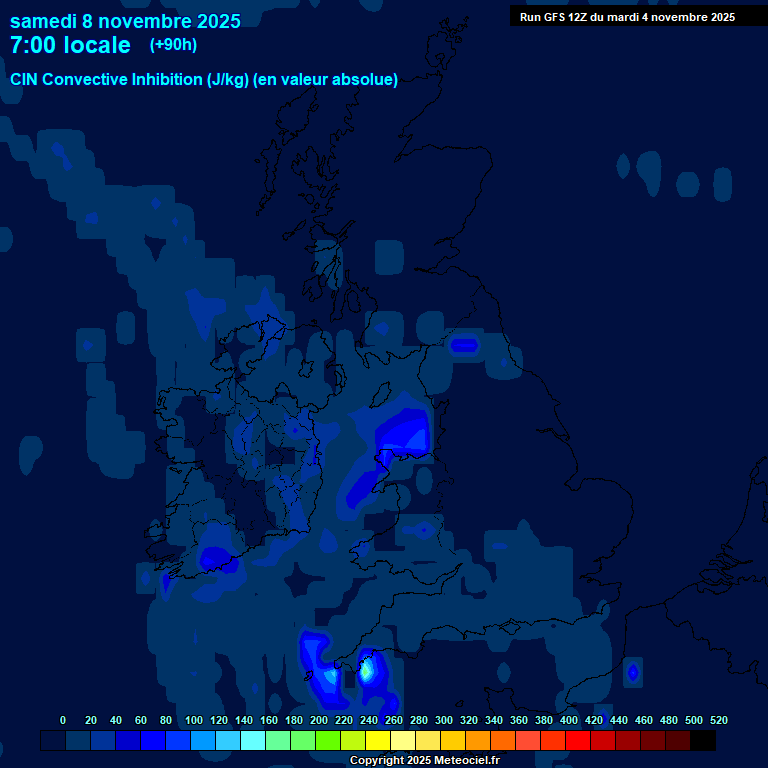The width and height of the screenshot is (768, 768).
Task: Click the 7:00 locale time label
Action: (70, 45)
